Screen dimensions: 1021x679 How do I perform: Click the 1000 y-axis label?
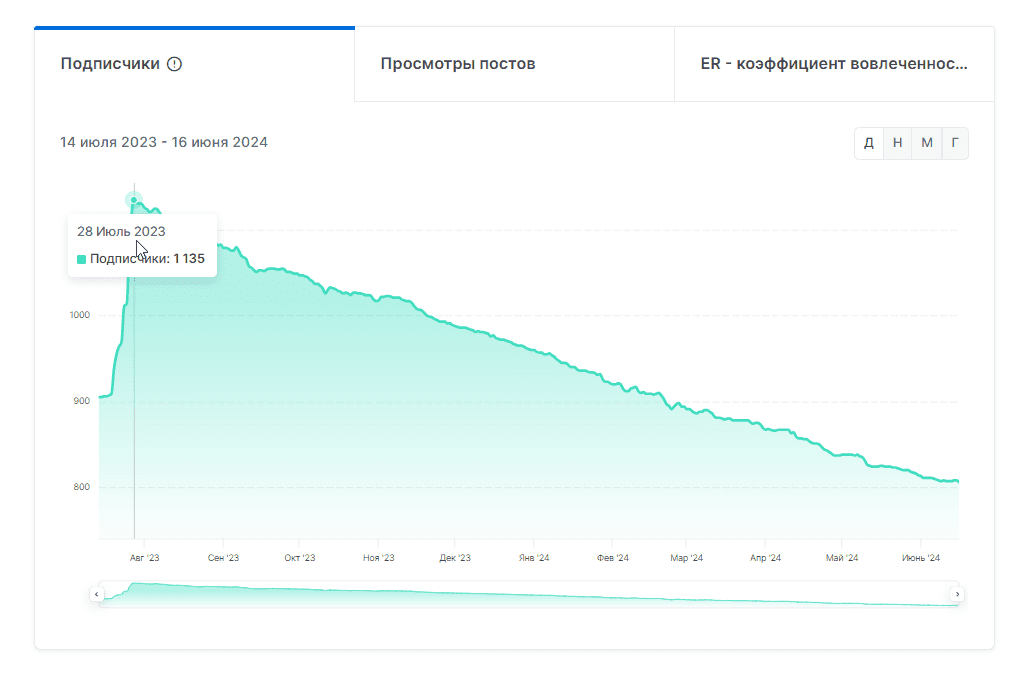tap(79, 315)
